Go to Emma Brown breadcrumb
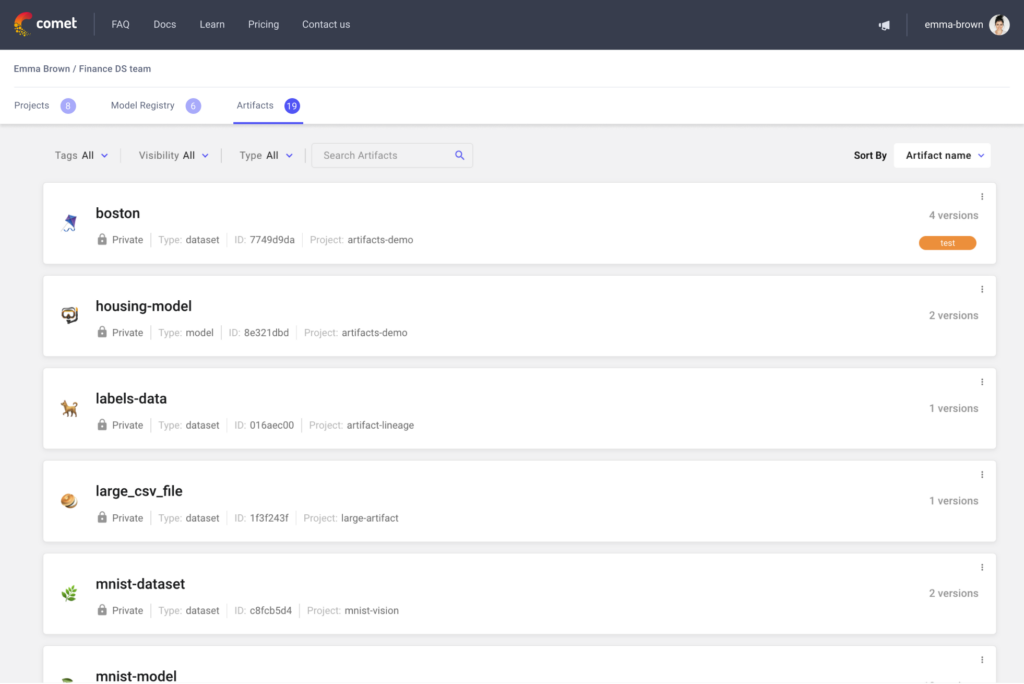 tap(42, 69)
